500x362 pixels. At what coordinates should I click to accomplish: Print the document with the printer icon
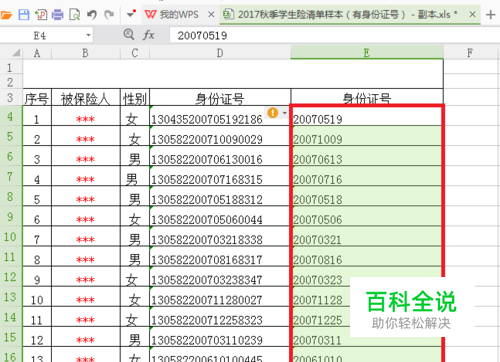pyautogui.click(x=58, y=15)
